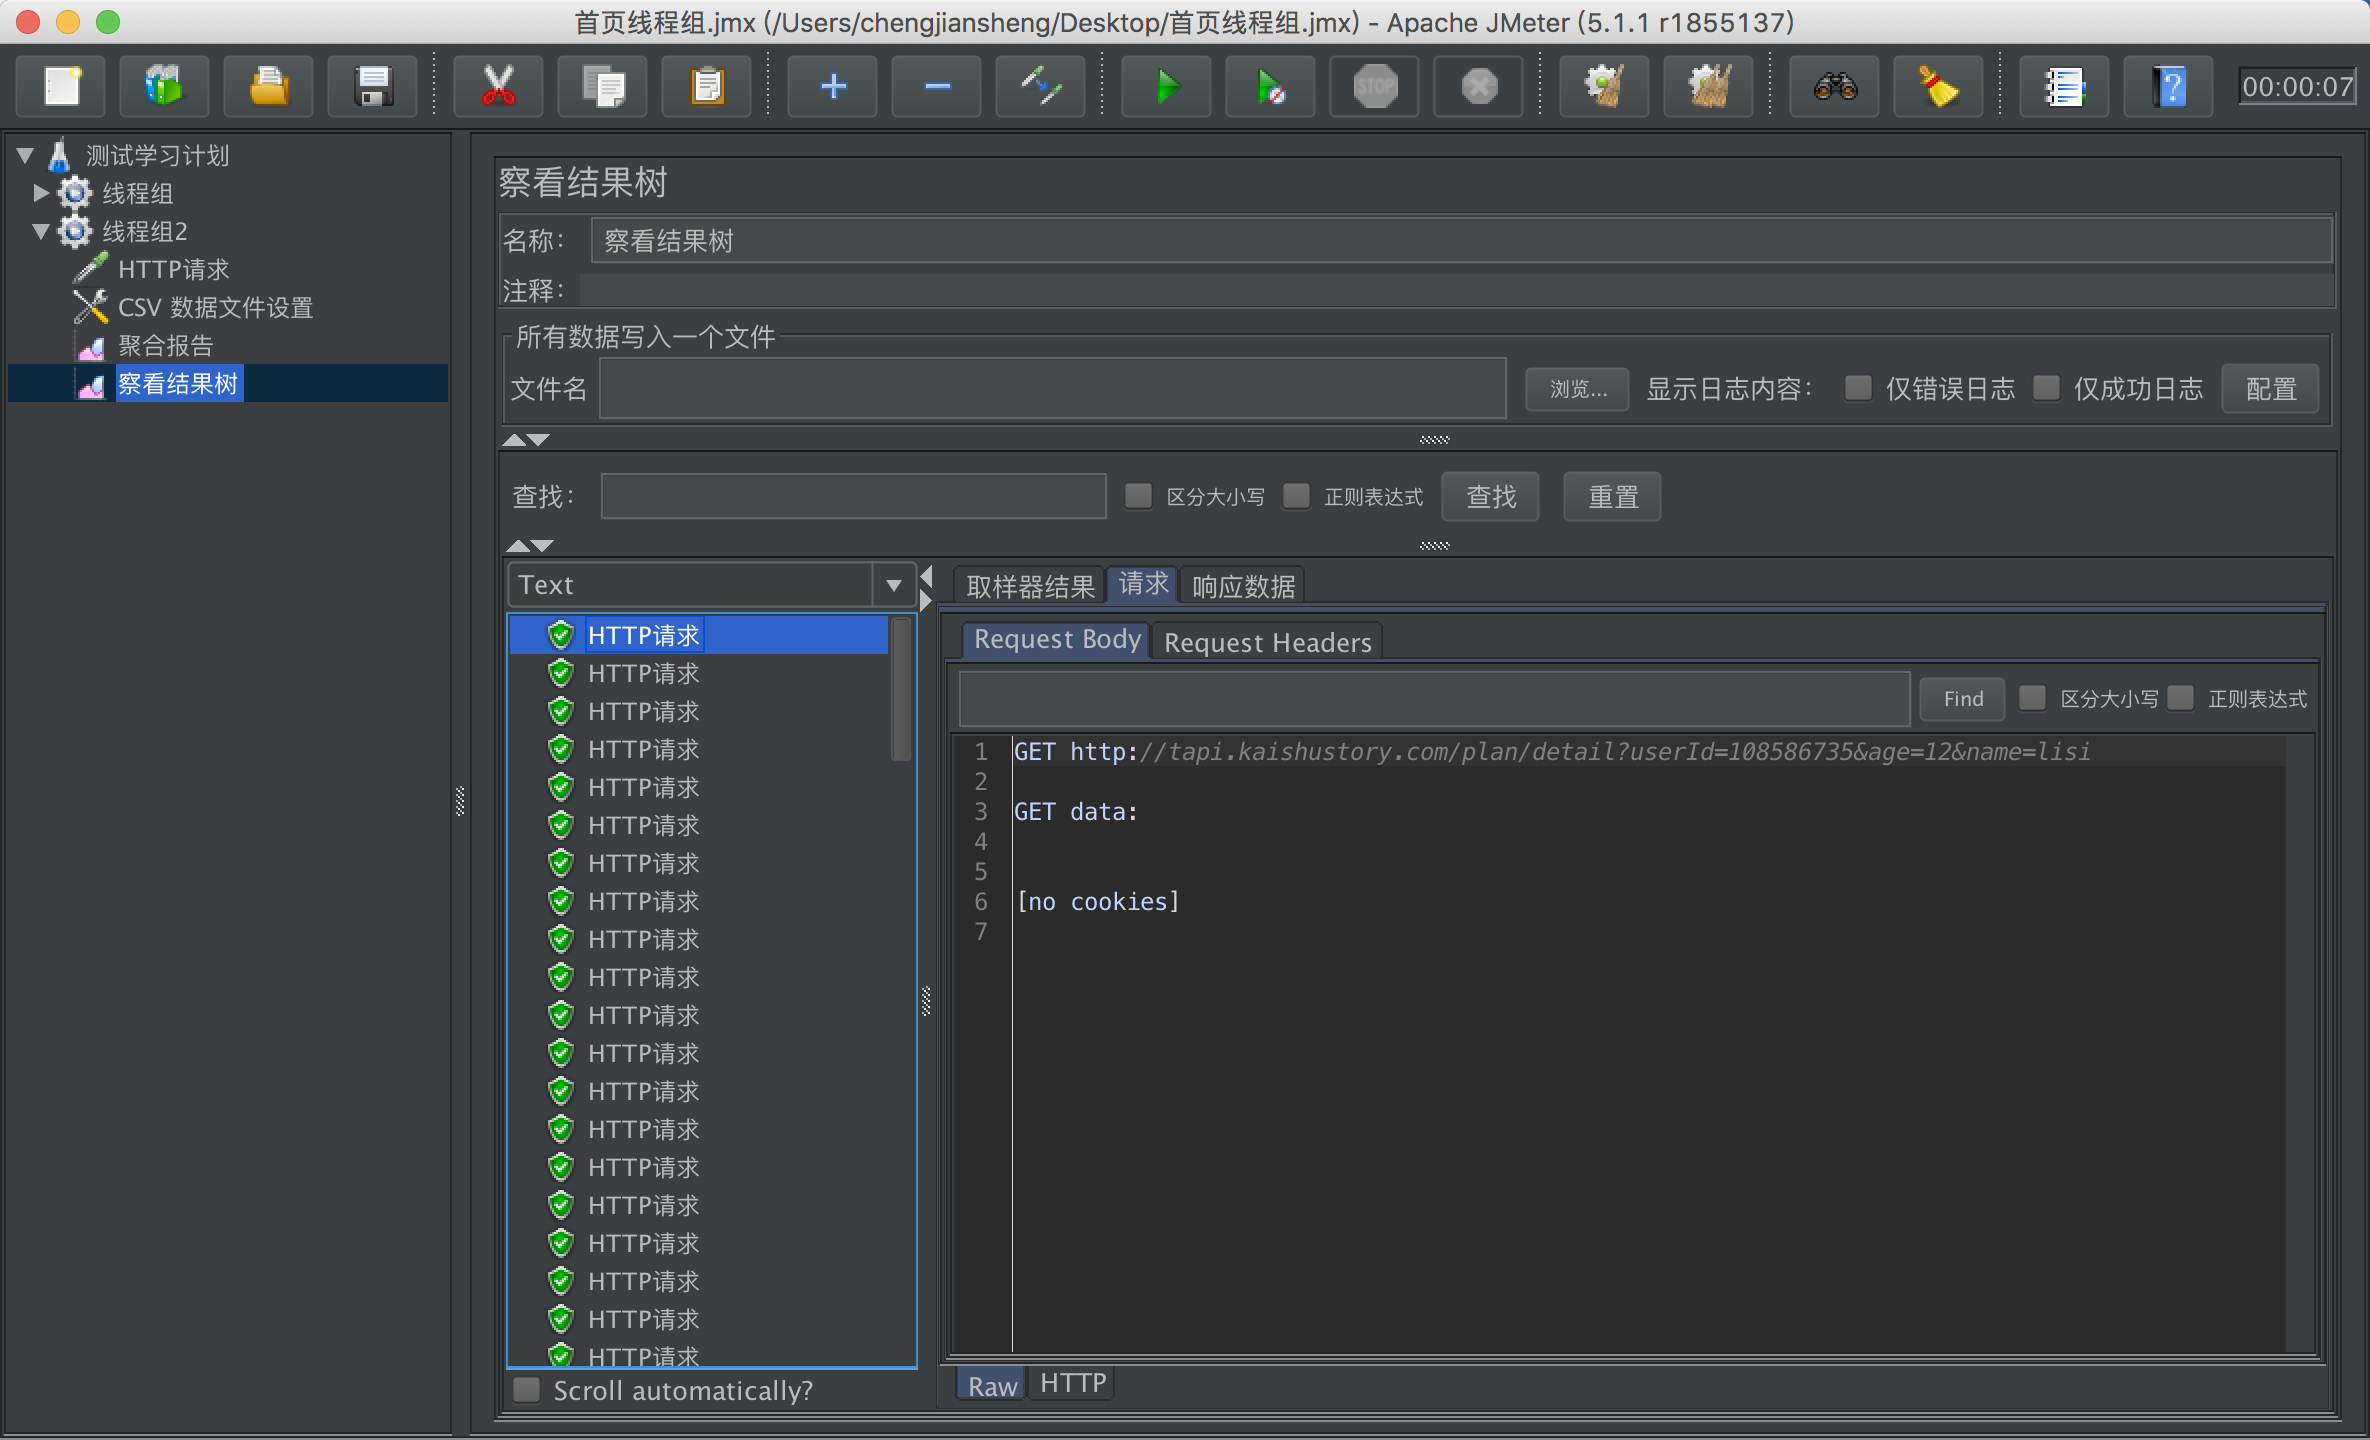Image resolution: width=2370 pixels, height=1440 pixels.
Task: Expand all nodes with plus icon
Action: pos(833,87)
